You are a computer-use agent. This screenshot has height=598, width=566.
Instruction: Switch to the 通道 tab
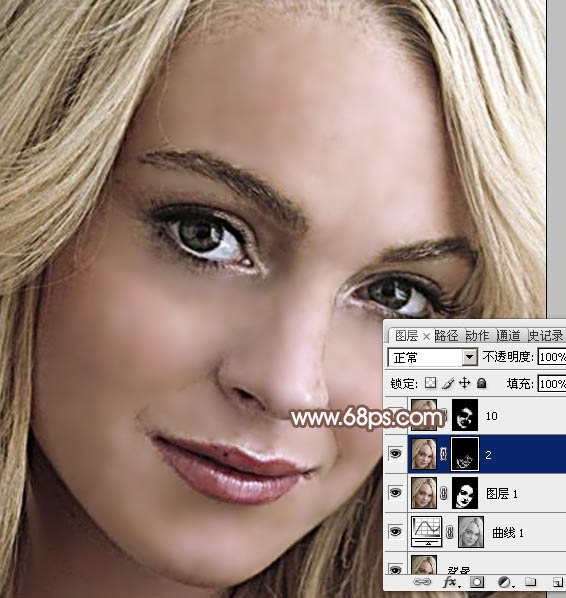pyautogui.click(x=508, y=336)
